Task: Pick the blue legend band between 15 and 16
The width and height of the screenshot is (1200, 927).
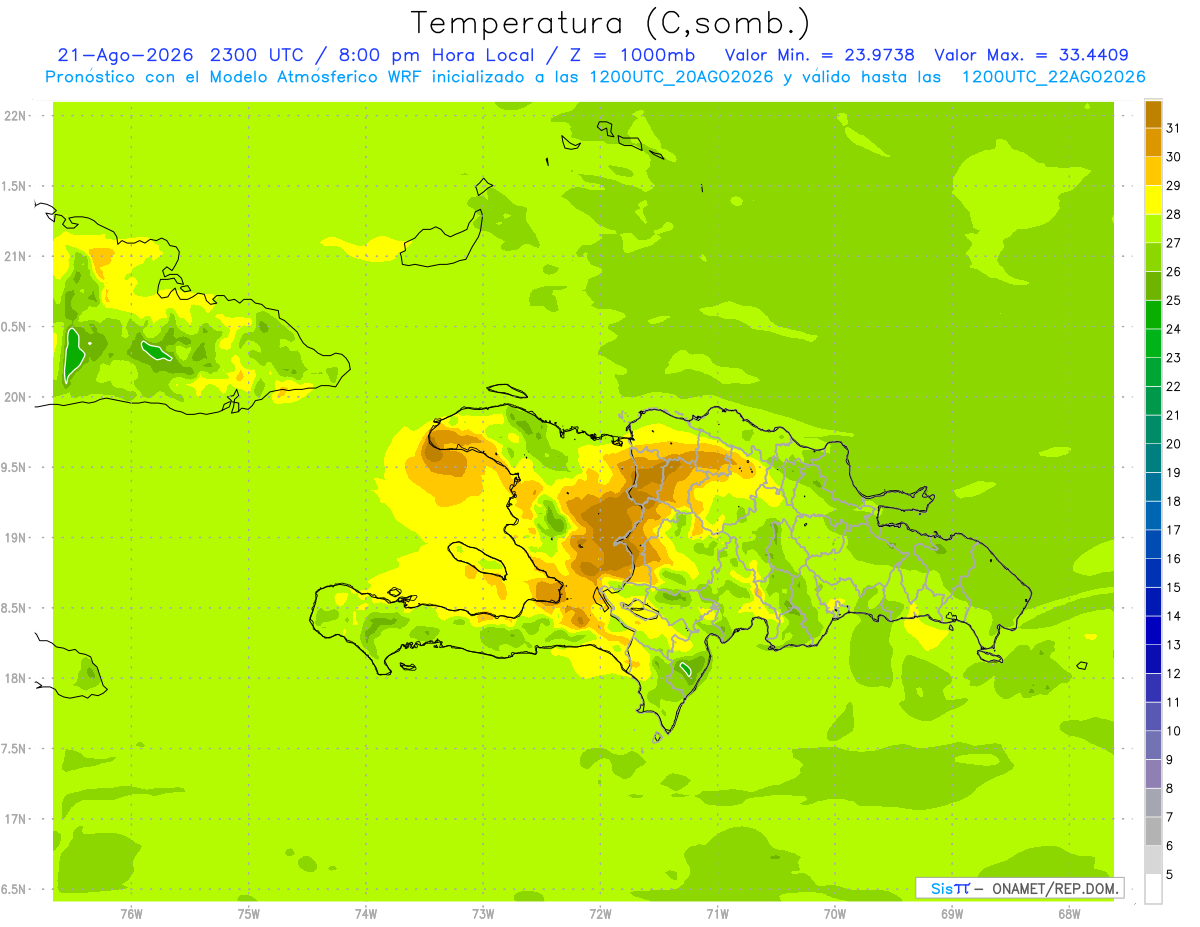Action: pyautogui.click(x=1153, y=573)
